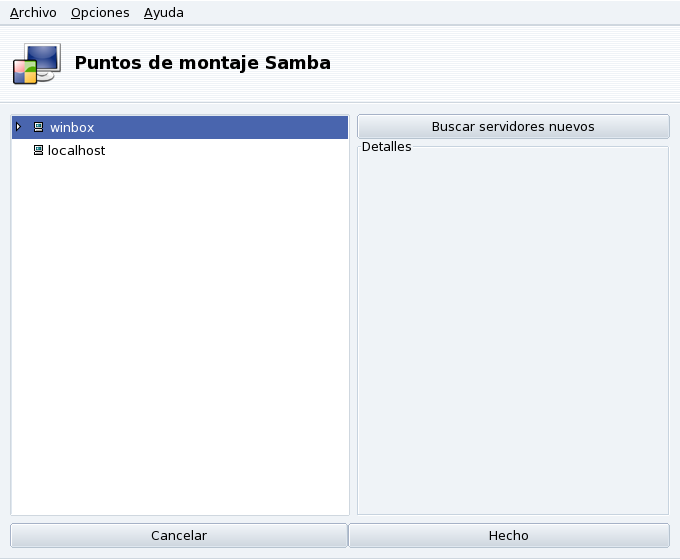This screenshot has width=680, height=560.
Task: Click the colored squares on the header icon
Action: (x=24, y=71)
